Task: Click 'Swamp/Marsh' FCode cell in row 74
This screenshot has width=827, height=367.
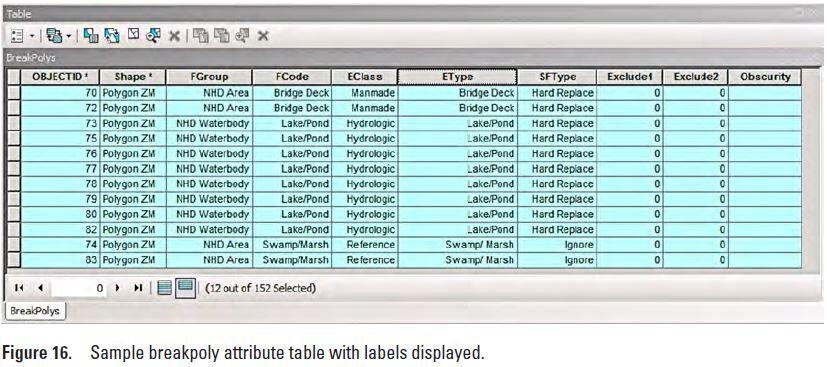Action: coord(292,245)
